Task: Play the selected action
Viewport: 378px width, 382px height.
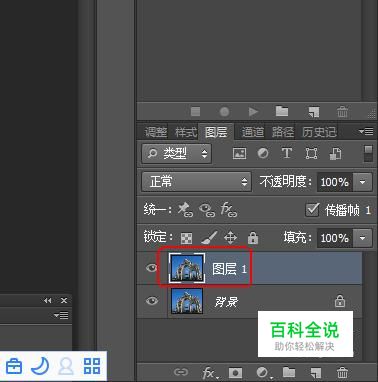Action: pyautogui.click(x=253, y=112)
